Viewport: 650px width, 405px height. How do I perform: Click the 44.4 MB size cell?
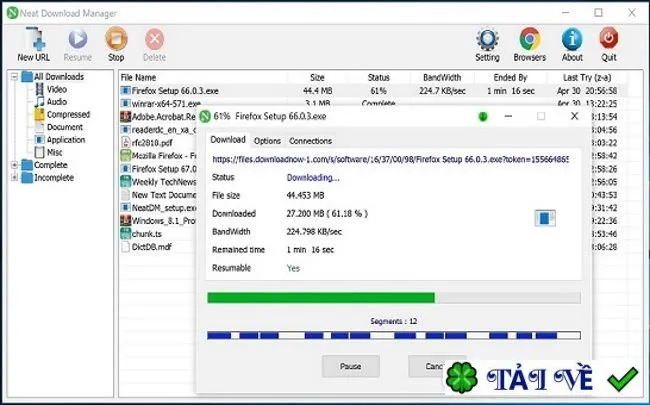[317, 91]
